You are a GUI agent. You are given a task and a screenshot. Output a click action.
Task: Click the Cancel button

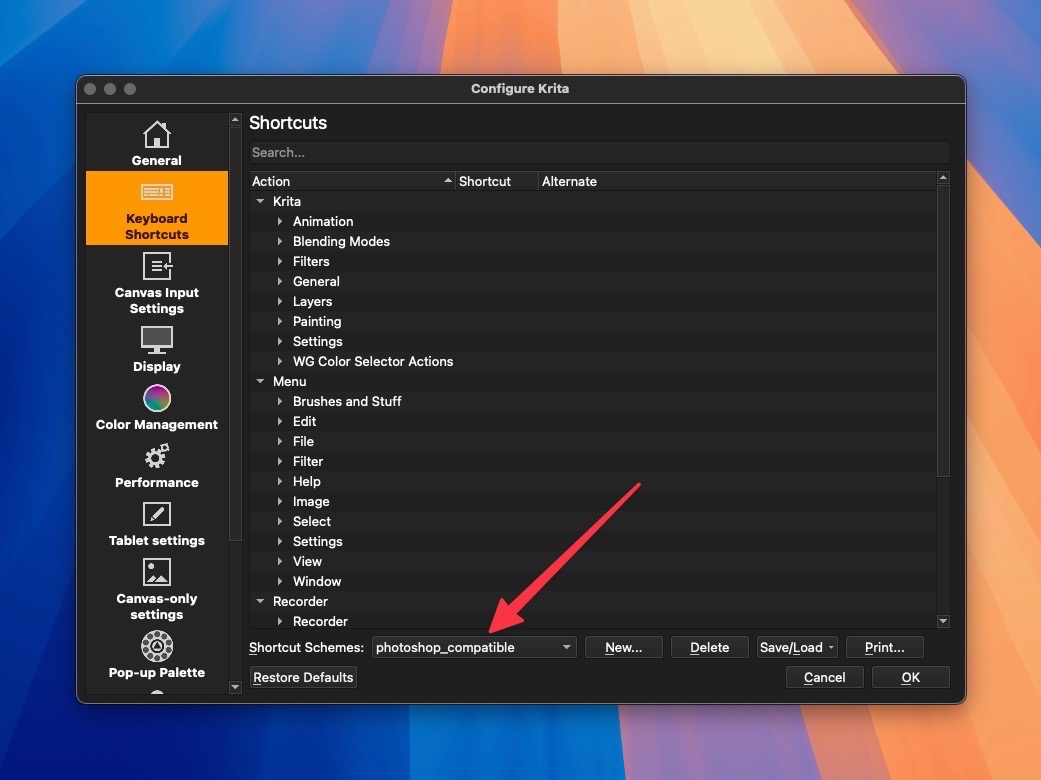825,677
